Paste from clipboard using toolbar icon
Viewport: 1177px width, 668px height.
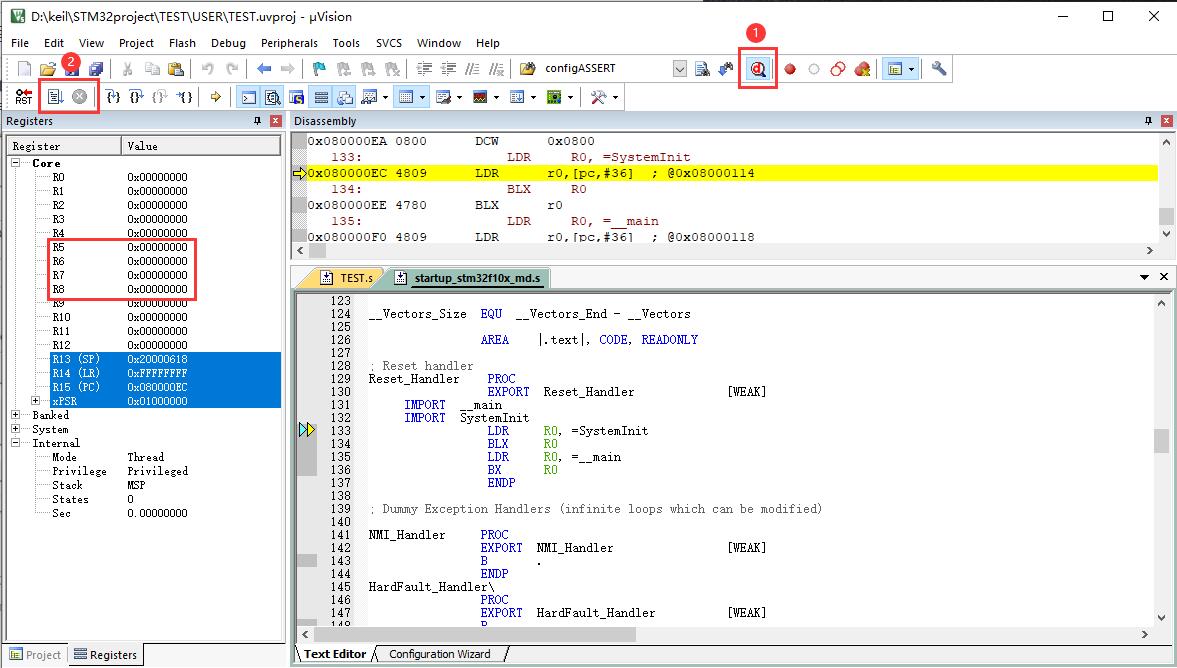coord(176,69)
